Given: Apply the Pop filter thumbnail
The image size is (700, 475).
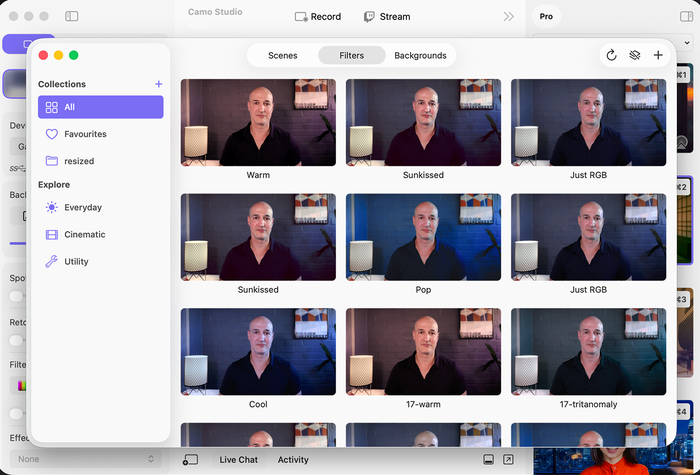Looking at the screenshot, I should tap(423, 237).
